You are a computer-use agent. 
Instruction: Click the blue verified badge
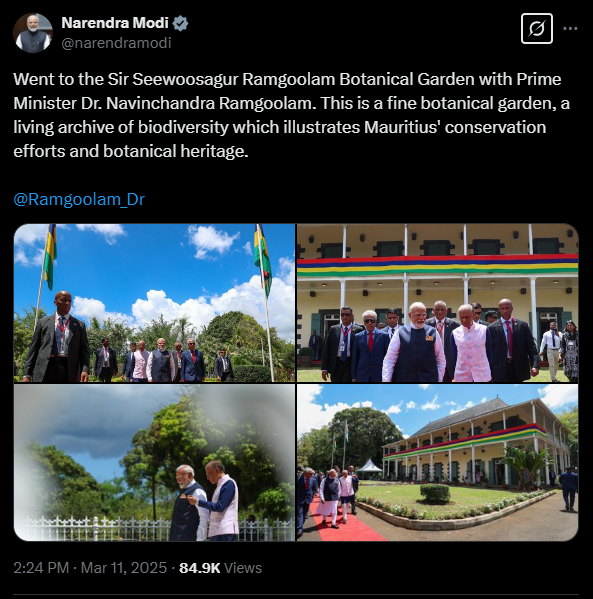(x=180, y=23)
